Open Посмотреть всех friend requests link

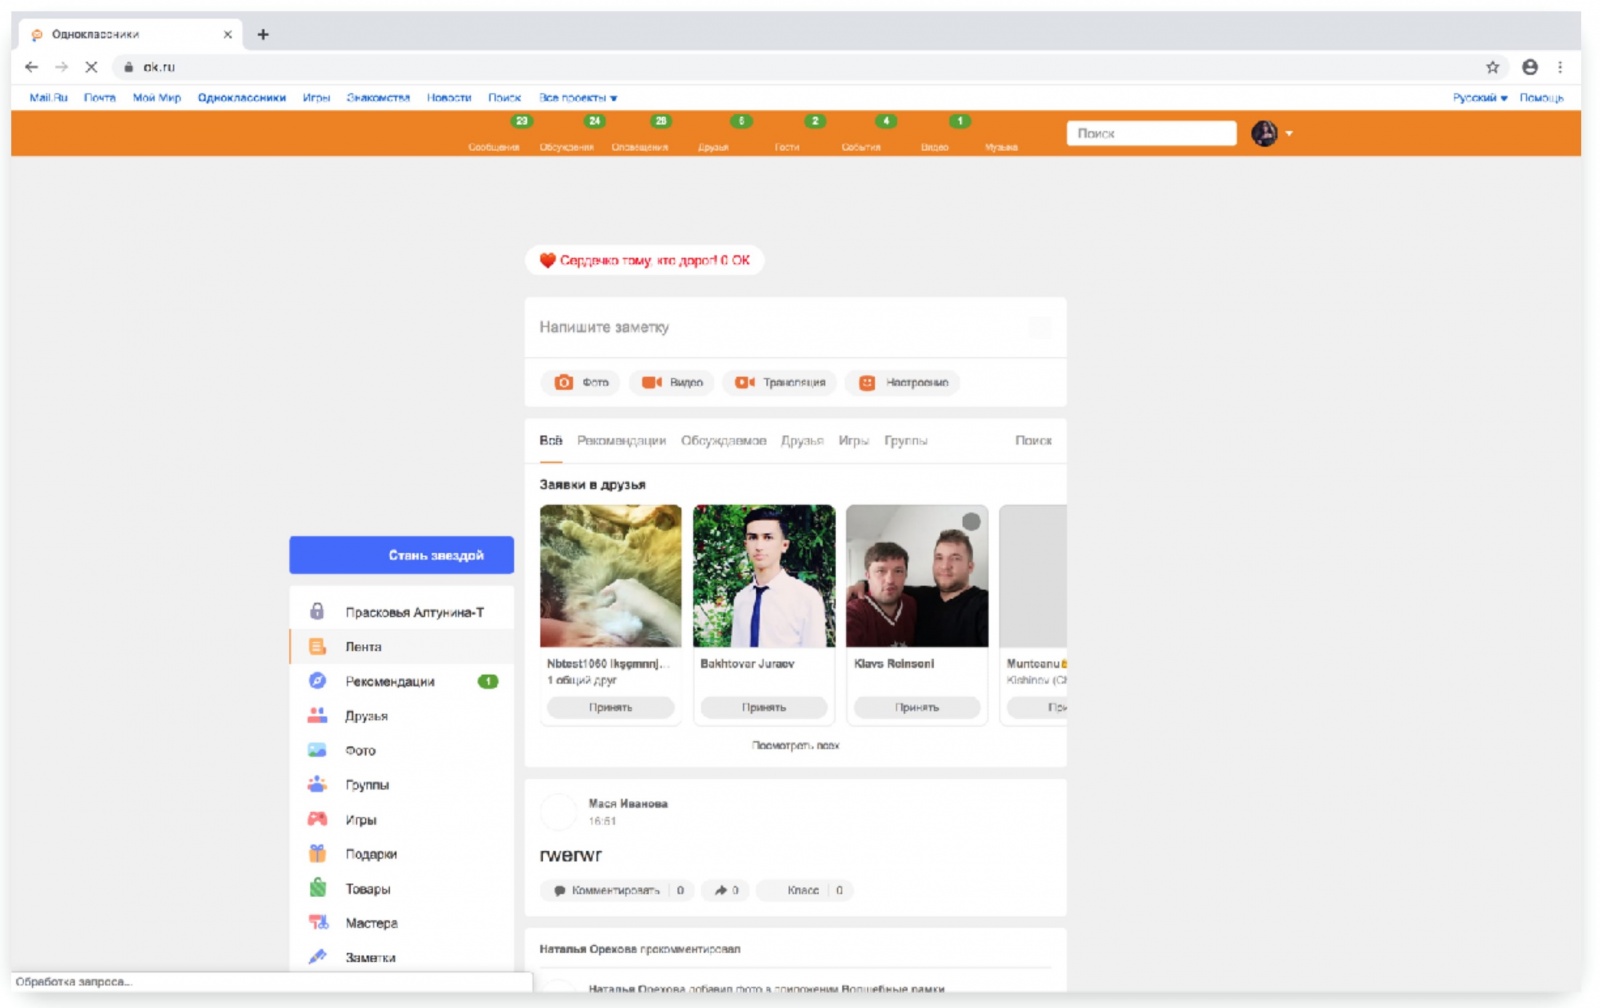(796, 746)
